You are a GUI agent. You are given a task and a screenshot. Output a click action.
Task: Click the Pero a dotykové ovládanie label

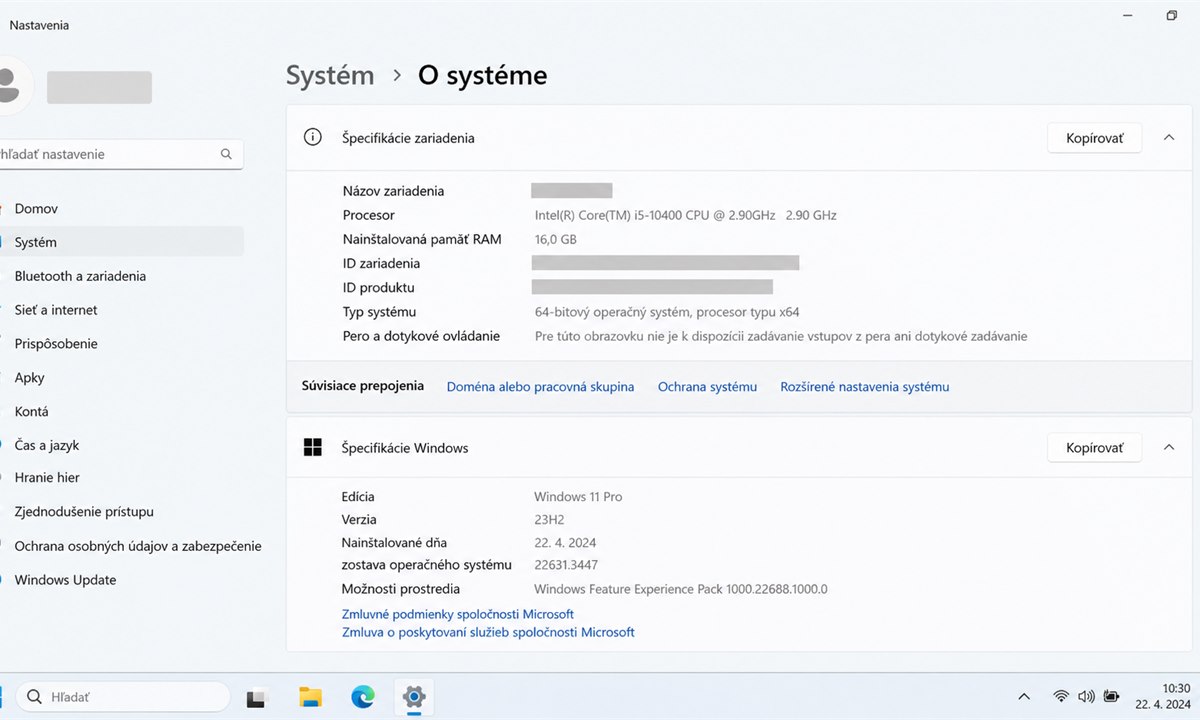421,336
